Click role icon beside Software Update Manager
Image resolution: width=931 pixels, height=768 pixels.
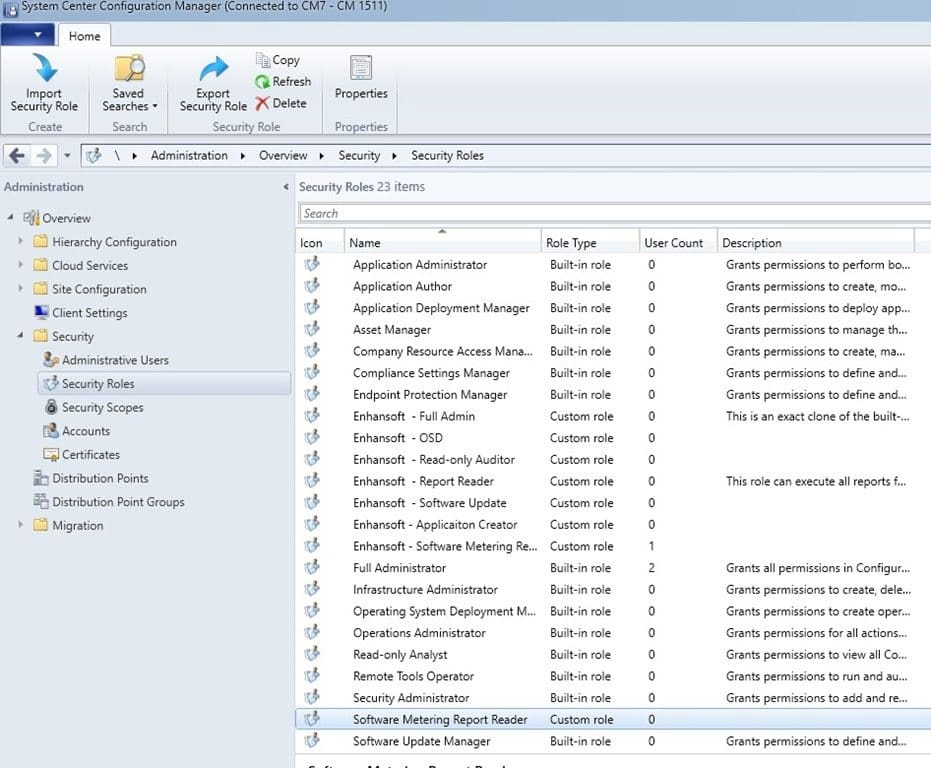pyautogui.click(x=312, y=741)
